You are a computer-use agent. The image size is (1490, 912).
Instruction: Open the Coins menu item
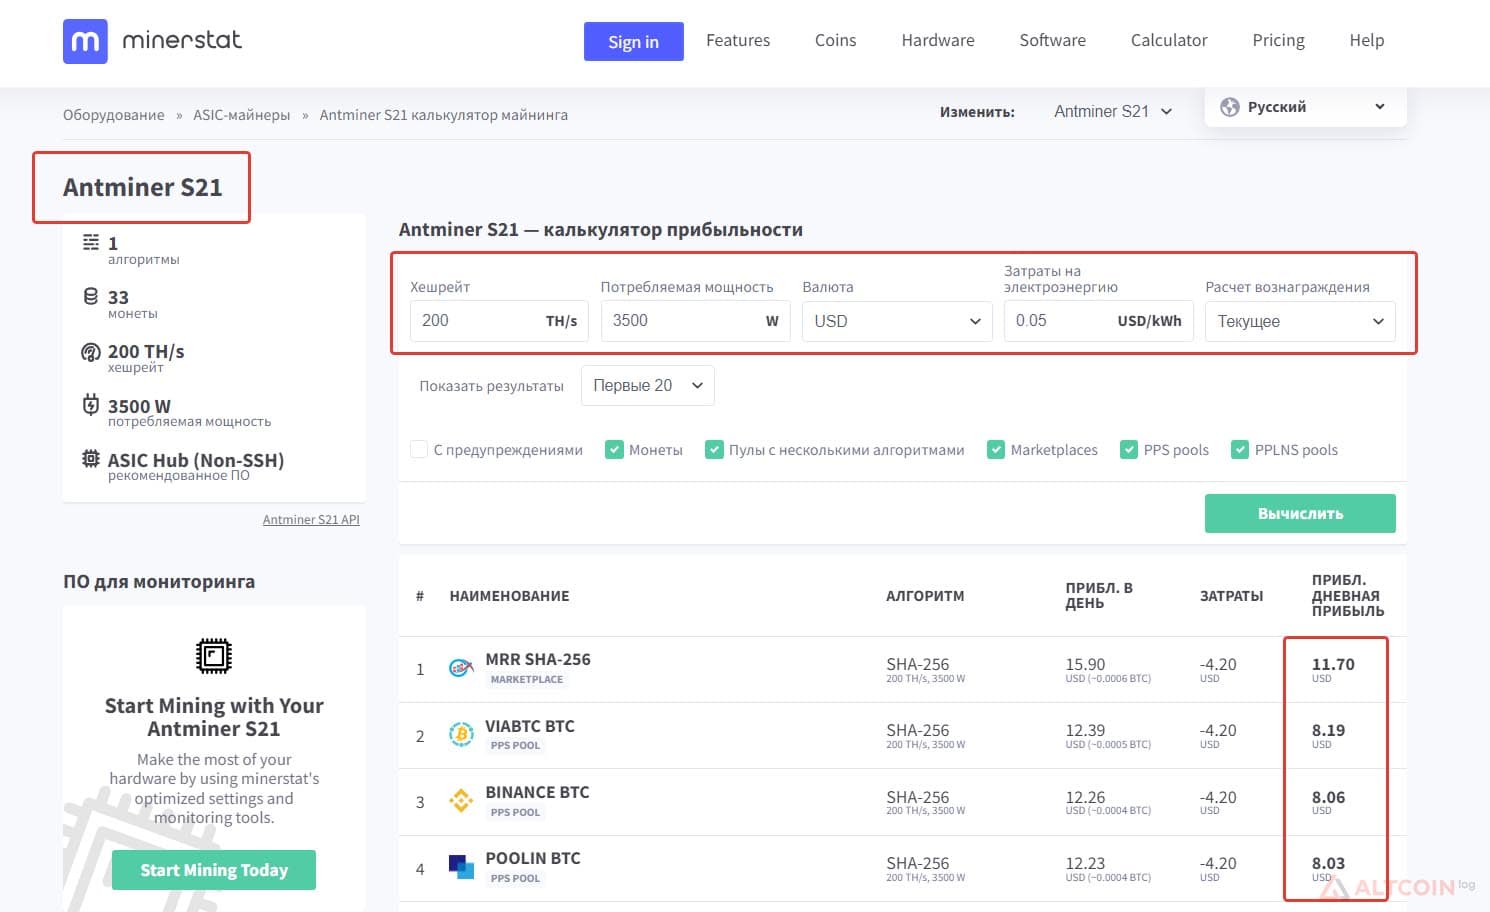[x=835, y=41]
